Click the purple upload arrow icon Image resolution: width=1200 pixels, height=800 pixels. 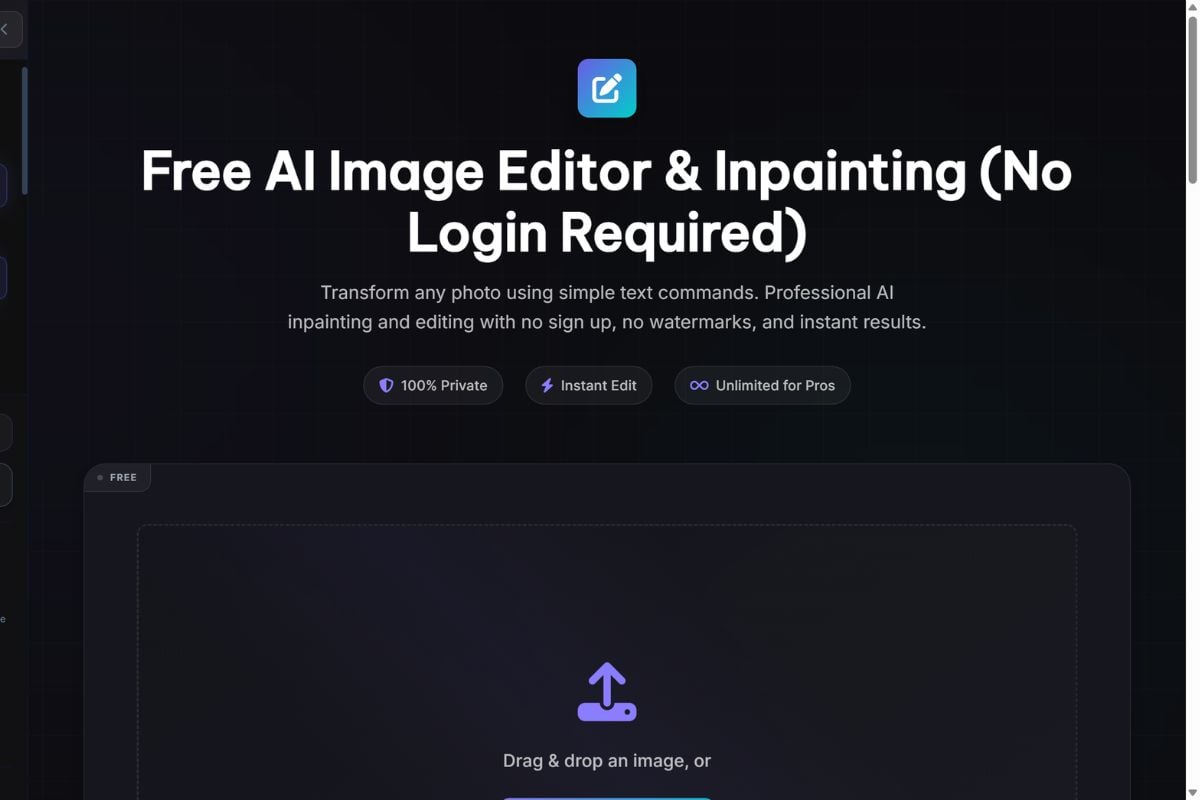click(x=607, y=692)
